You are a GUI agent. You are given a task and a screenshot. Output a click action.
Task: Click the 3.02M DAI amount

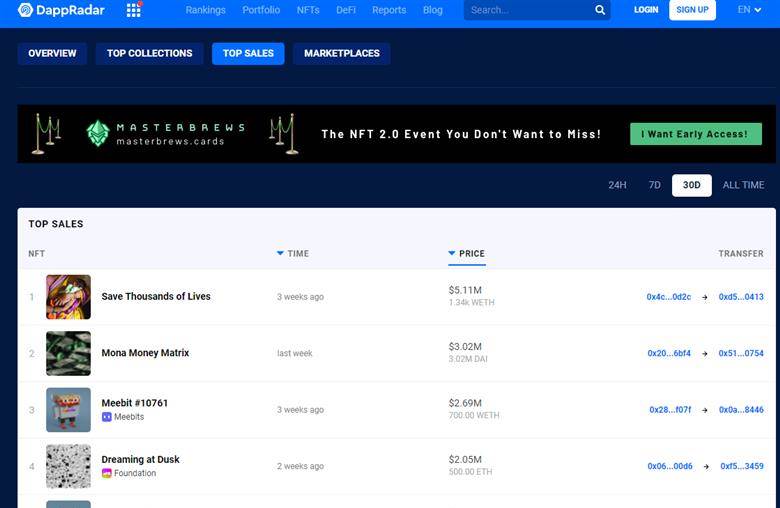tap(468, 359)
